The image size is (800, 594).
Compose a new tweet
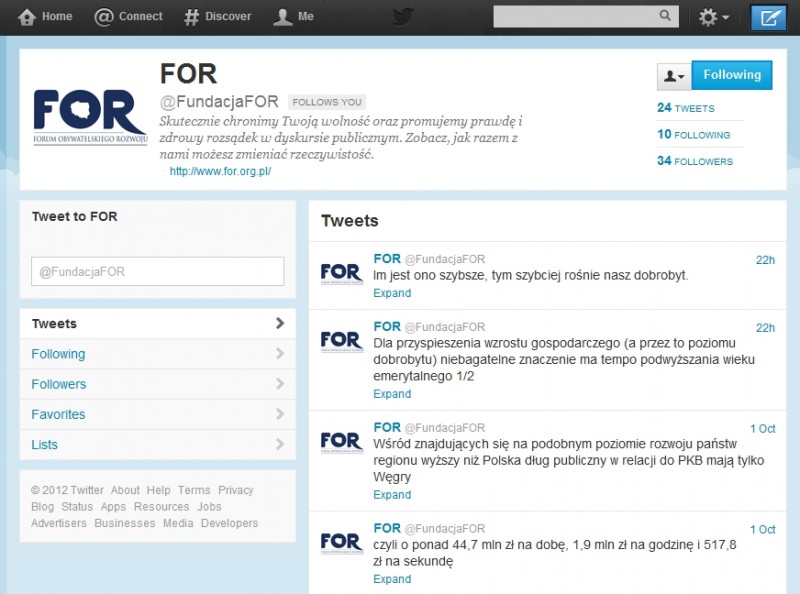pyautogui.click(x=769, y=18)
